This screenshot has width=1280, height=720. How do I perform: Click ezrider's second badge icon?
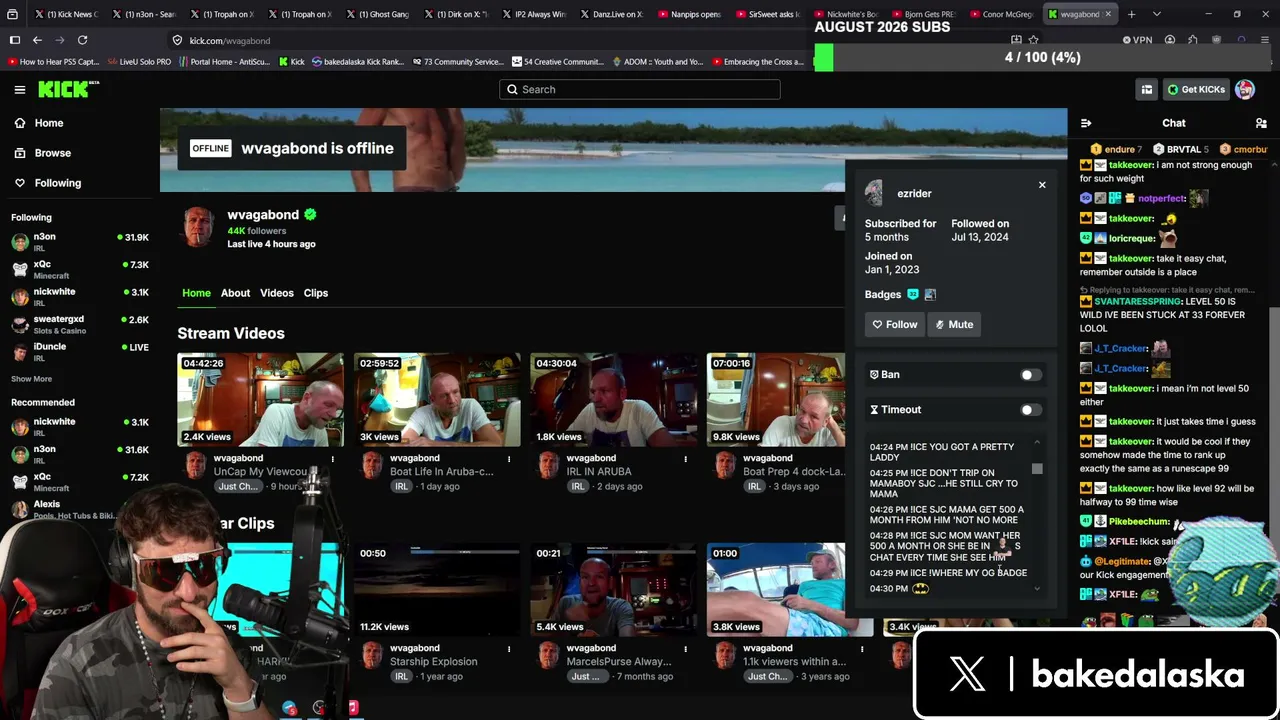click(930, 295)
